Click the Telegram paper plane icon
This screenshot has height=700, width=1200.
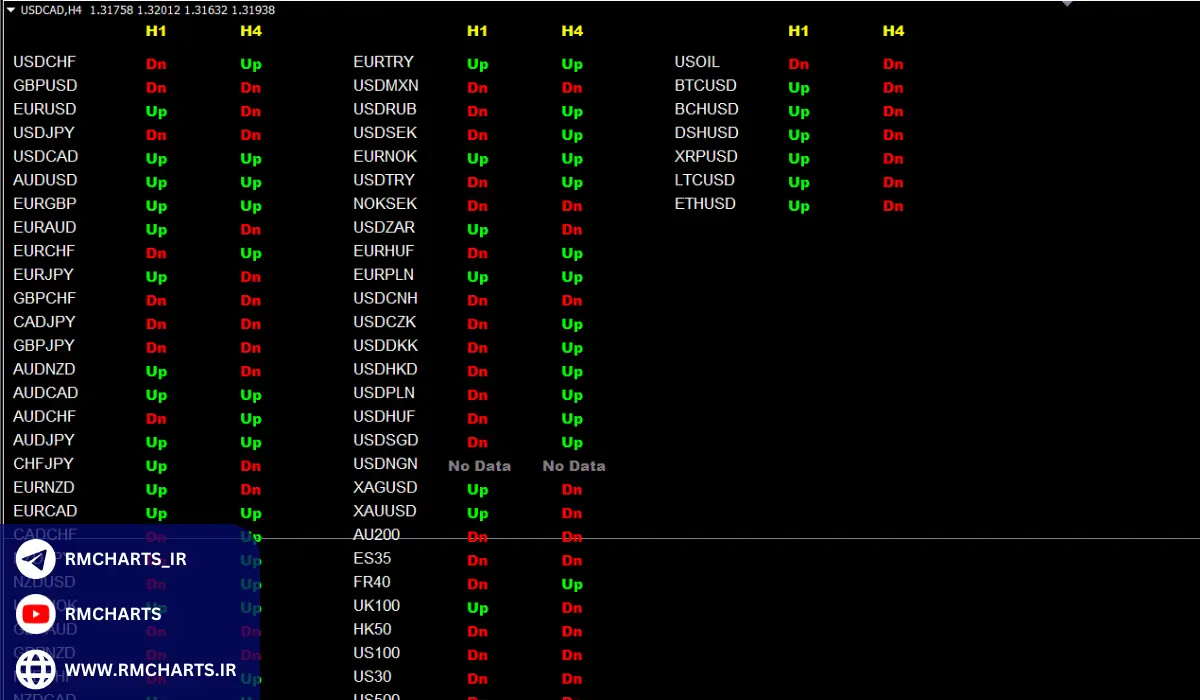coord(35,558)
